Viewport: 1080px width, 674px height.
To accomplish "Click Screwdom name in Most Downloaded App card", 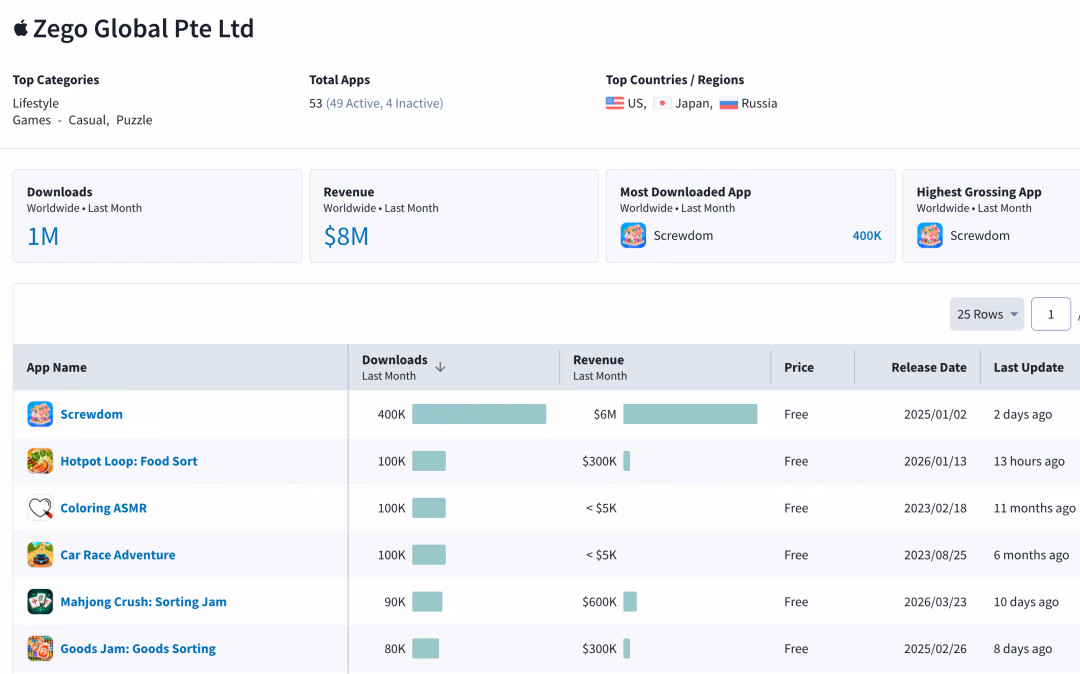I will pos(683,235).
